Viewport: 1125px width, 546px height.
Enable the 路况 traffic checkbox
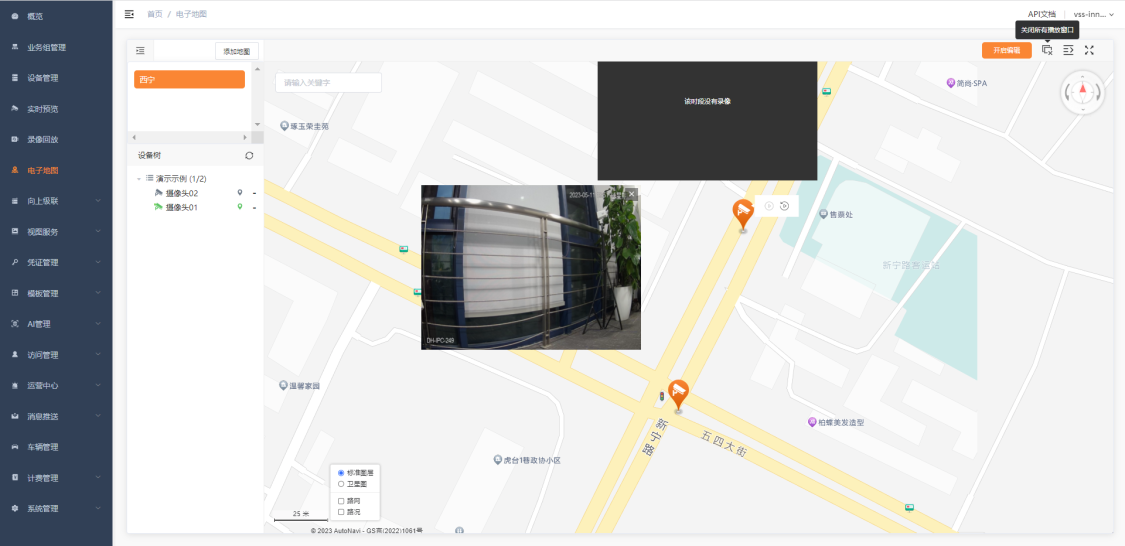[x=341, y=512]
